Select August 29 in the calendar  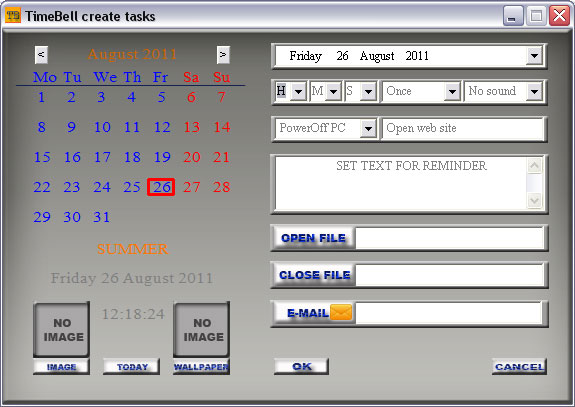pos(42,217)
